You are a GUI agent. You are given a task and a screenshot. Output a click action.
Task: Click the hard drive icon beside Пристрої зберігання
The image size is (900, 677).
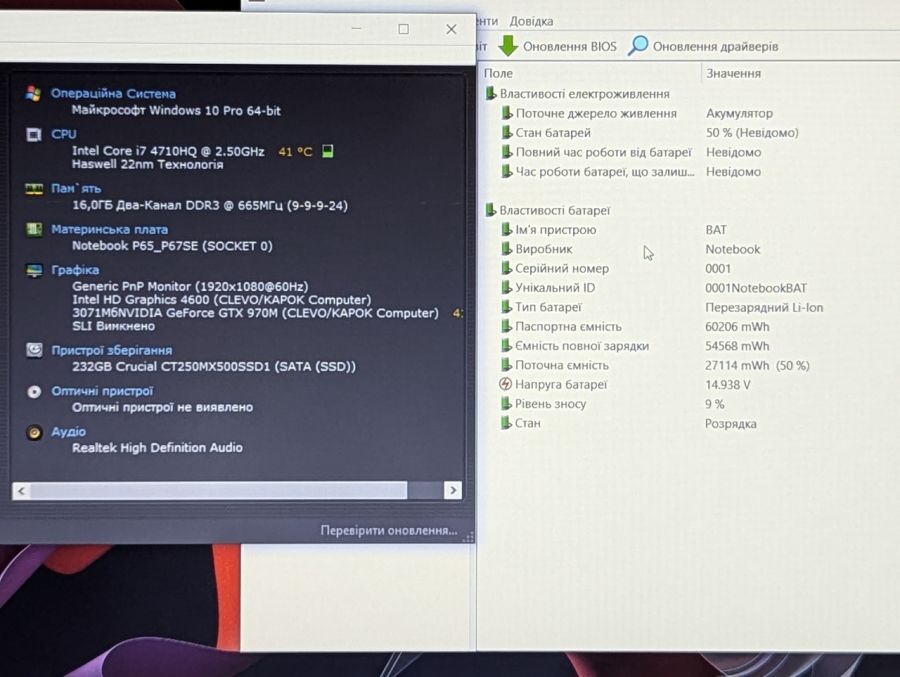(x=34, y=350)
